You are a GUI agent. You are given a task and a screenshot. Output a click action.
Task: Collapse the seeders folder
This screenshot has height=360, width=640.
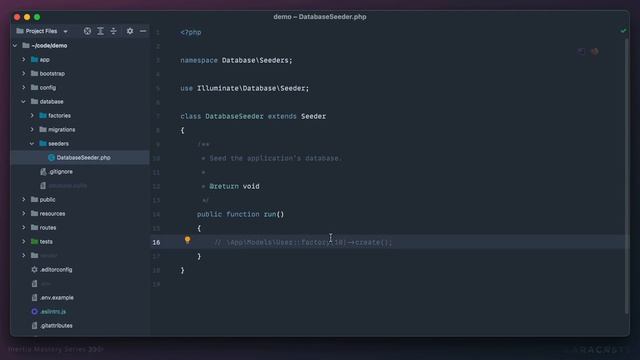click(32, 144)
